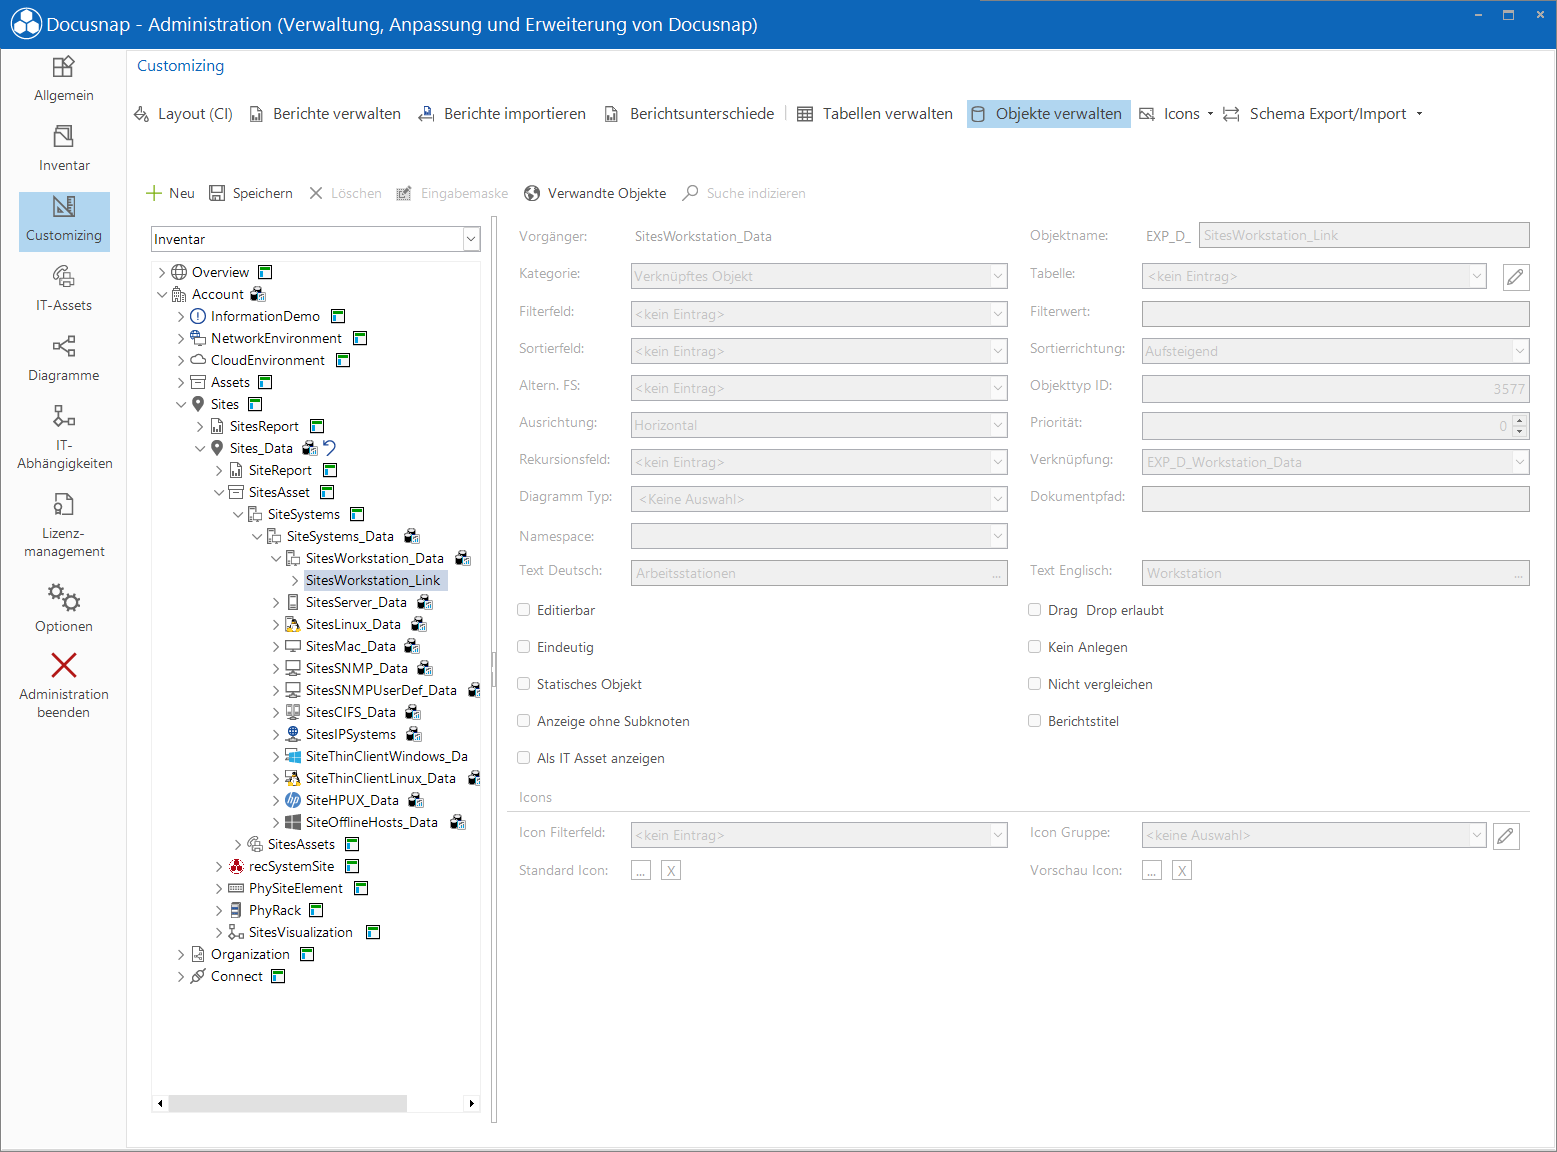Screen dimensions: 1557x1152
Task: Toggle the Editierbar checkbox
Action: click(x=524, y=610)
